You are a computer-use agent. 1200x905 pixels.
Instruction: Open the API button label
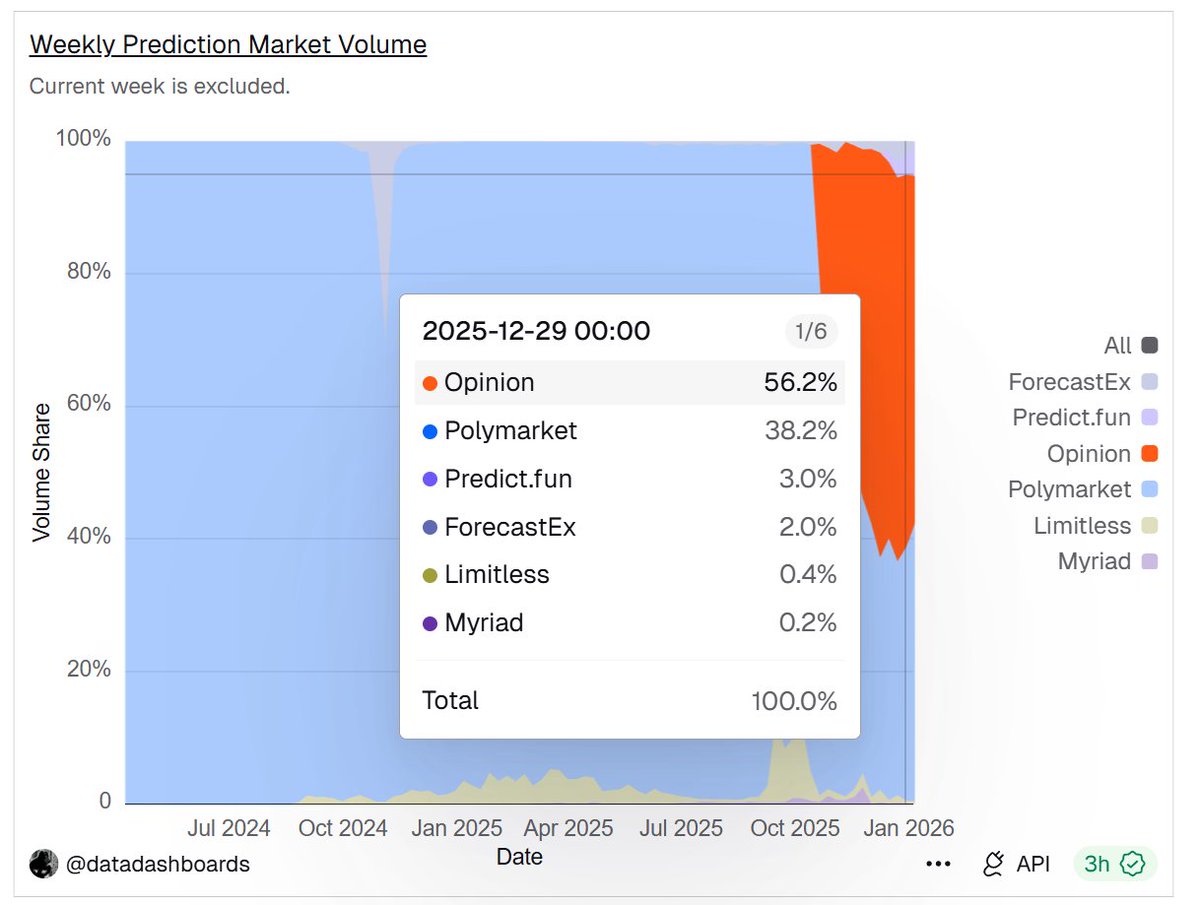[x=1033, y=864]
